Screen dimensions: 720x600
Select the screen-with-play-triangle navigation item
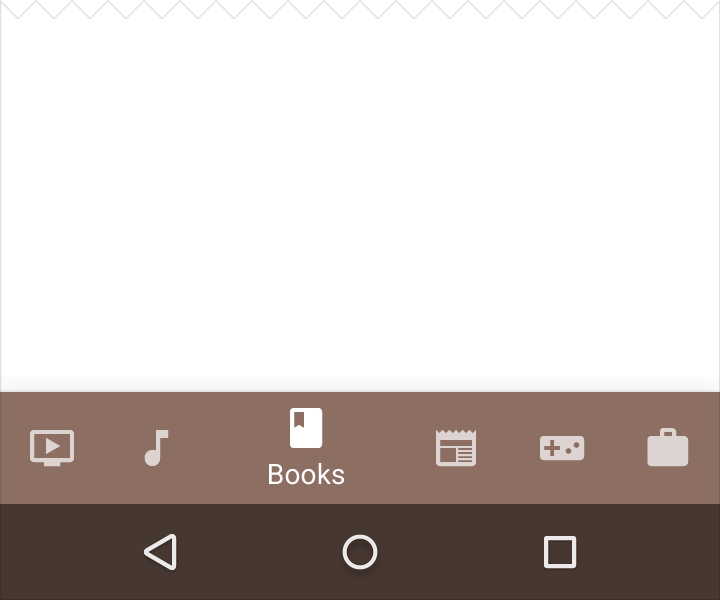click(52, 448)
